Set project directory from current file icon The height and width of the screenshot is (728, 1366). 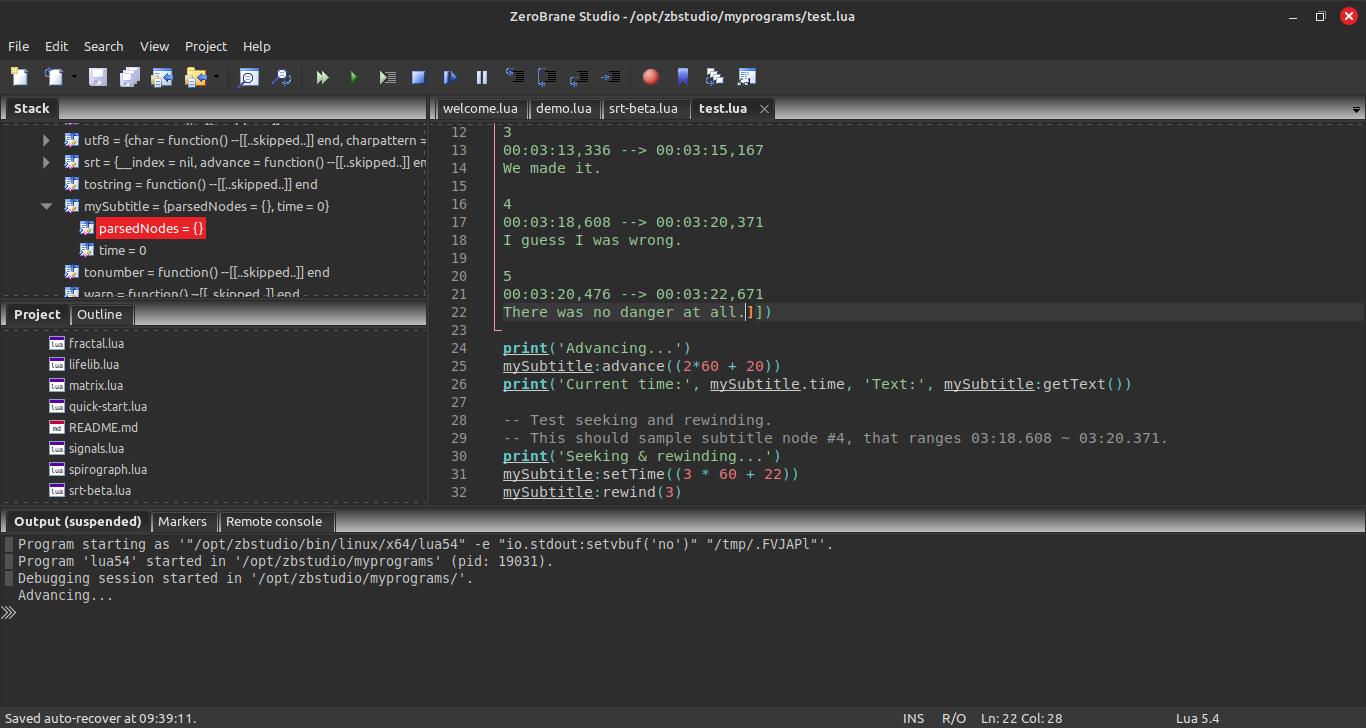coord(162,76)
